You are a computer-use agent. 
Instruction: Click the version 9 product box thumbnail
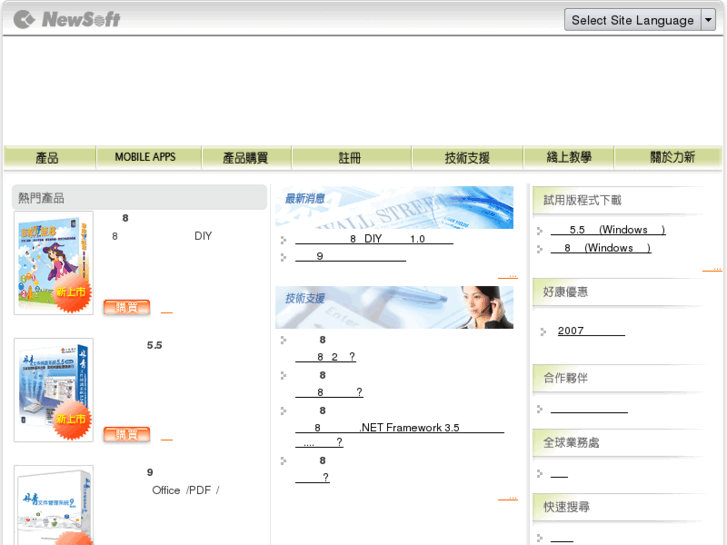pyautogui.click(x=54, y=505)
